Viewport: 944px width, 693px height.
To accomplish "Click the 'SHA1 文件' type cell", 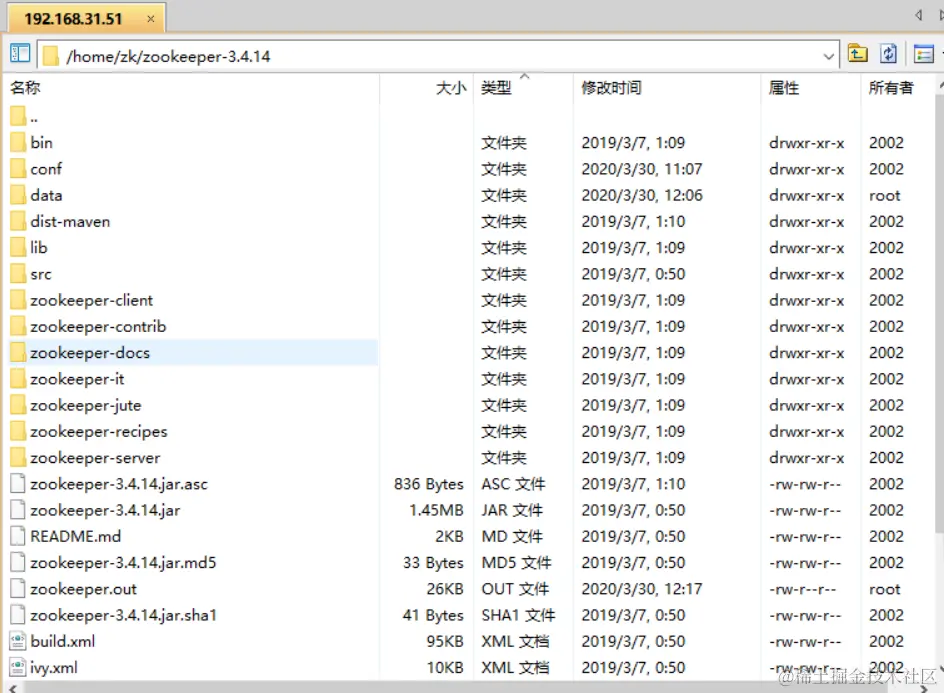I will (x=518, y=615).
